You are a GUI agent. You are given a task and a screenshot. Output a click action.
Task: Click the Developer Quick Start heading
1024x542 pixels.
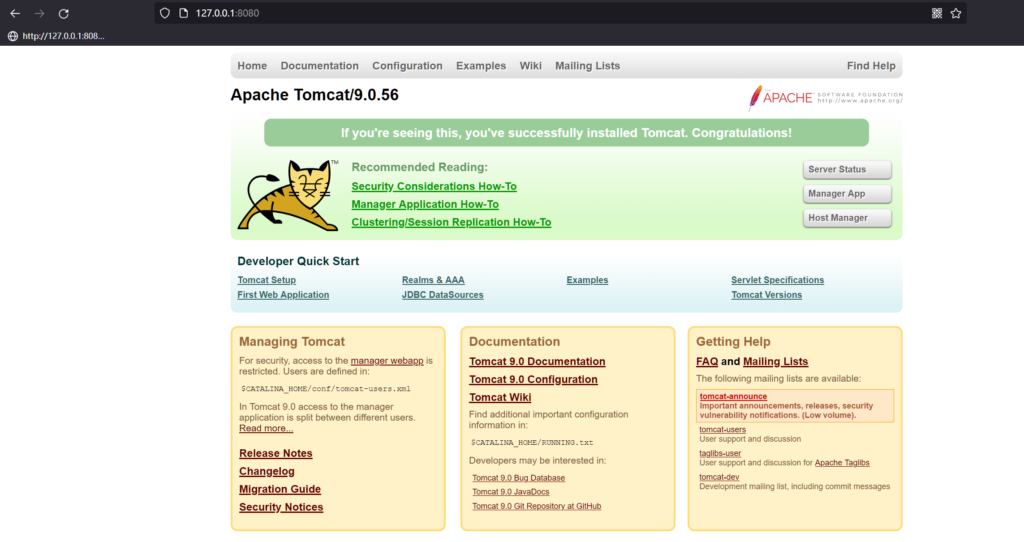[298, 261]
